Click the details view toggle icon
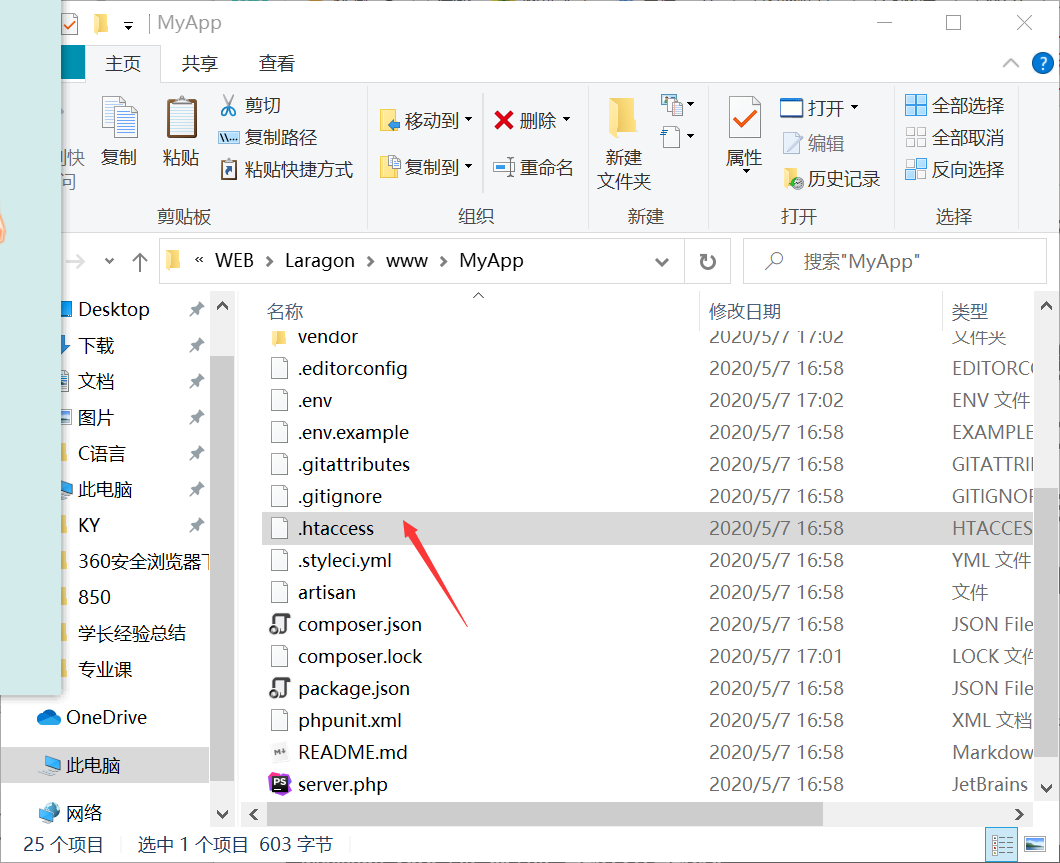1060x863 pixels. pos(1002,845)
